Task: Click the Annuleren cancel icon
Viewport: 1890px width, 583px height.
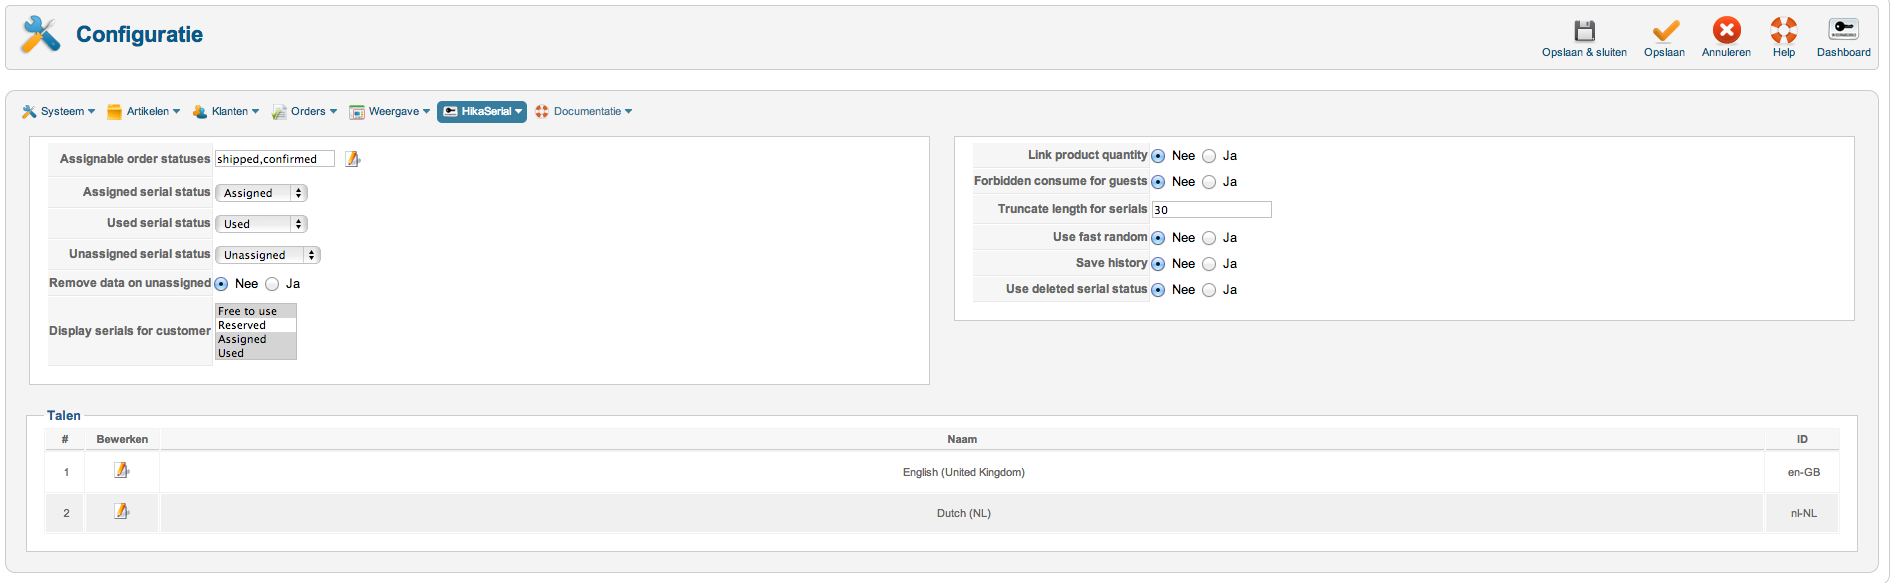Action: [1726, 31]
